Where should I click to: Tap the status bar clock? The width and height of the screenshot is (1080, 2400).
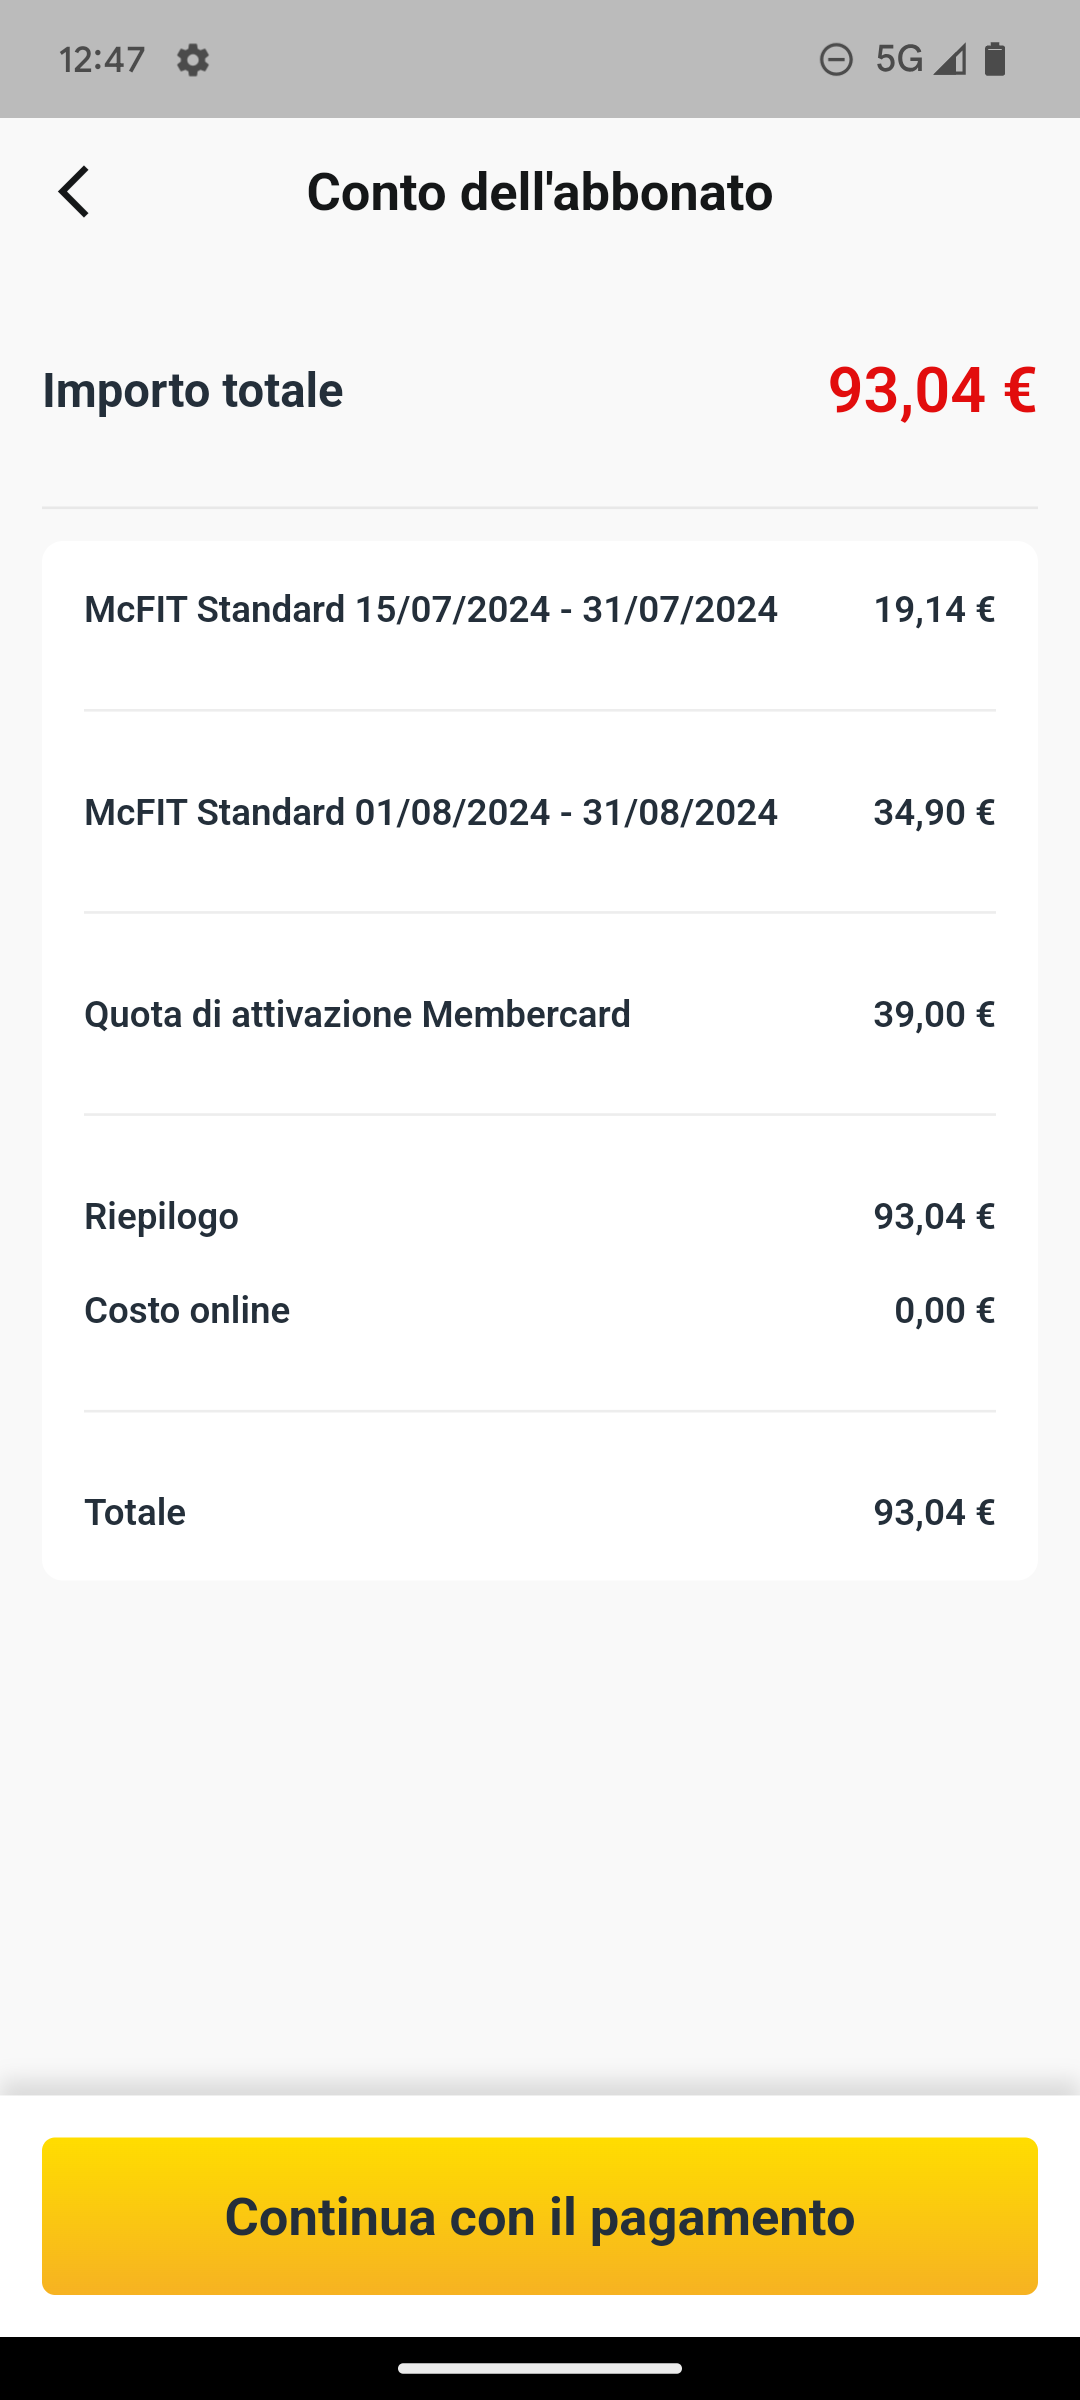pyautogui.click(x=102, y=60)
